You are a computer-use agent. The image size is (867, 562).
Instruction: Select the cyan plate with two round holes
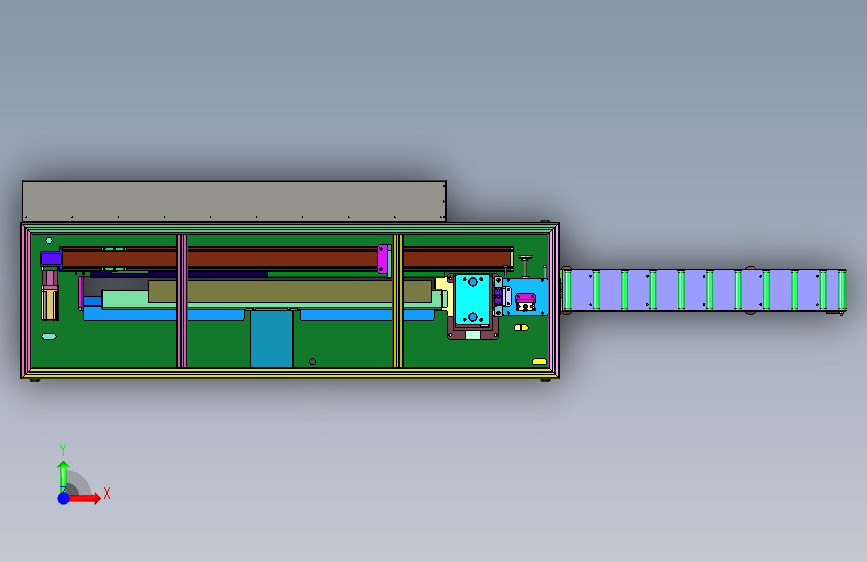(473, 299)
